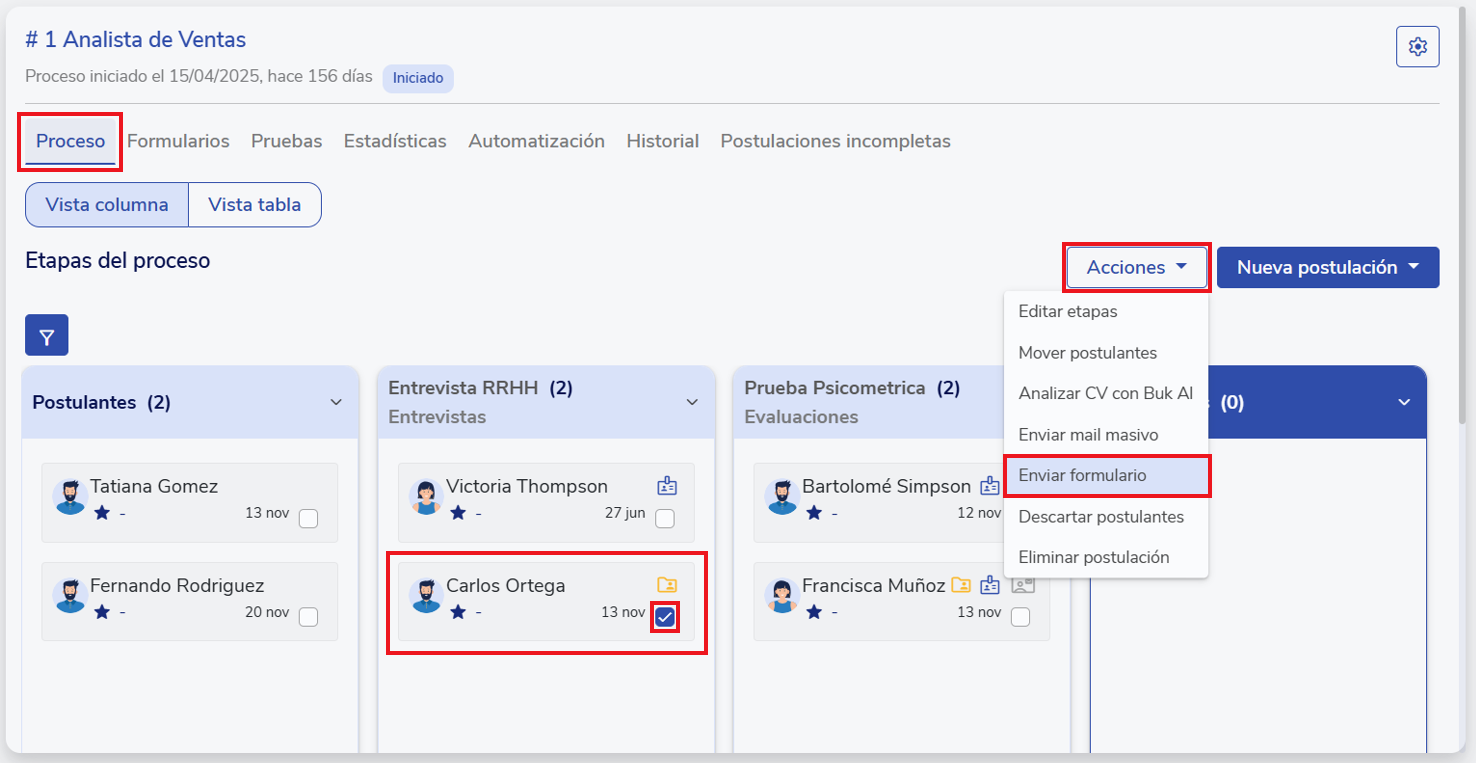Click Bartolomé Simpson's ID badge icon
1476x763 pixels.
990,486
